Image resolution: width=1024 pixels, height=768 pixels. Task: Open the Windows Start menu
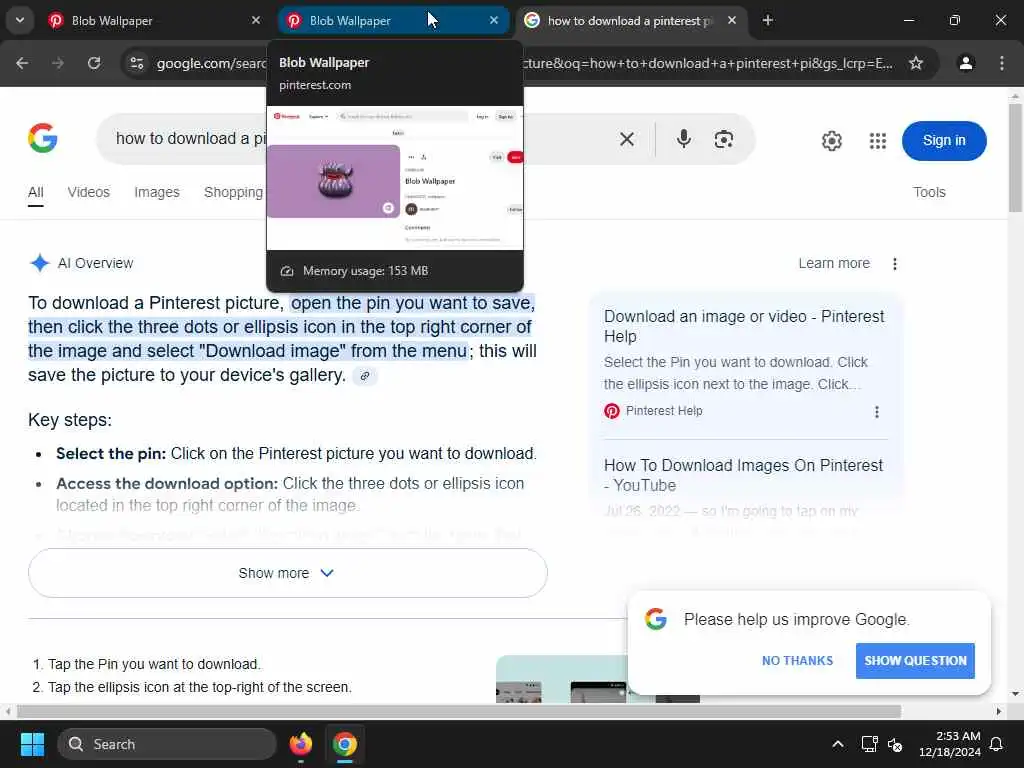coord(32,744)
